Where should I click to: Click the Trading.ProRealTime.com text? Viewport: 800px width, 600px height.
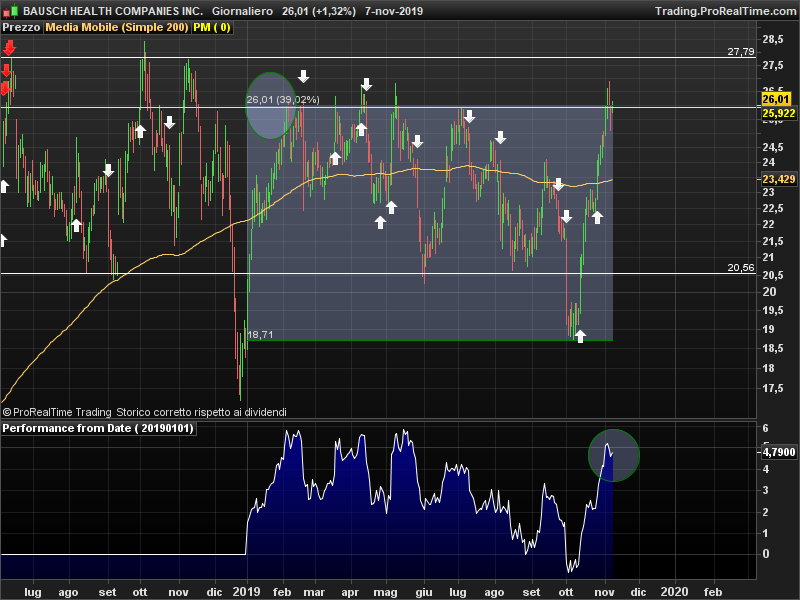(725, 11)
